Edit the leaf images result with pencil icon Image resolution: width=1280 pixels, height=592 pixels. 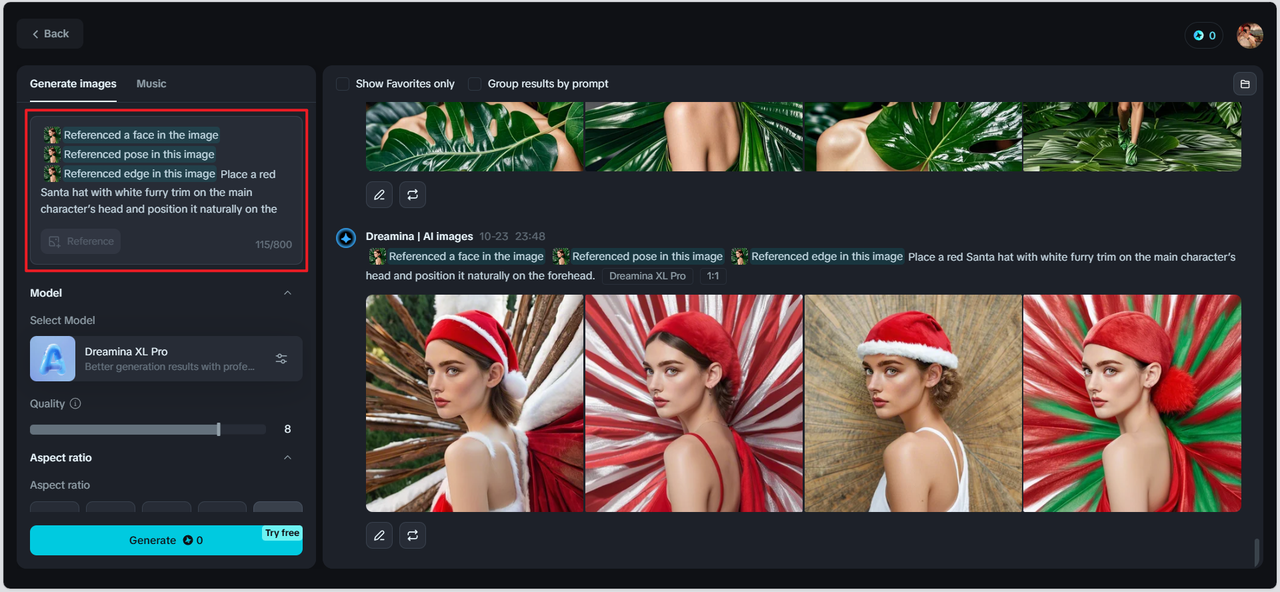[379, 195]
